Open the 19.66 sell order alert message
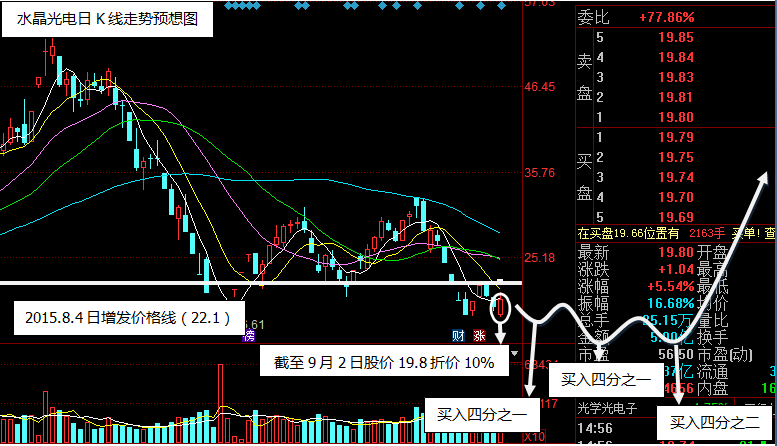 tap(676, 233)
